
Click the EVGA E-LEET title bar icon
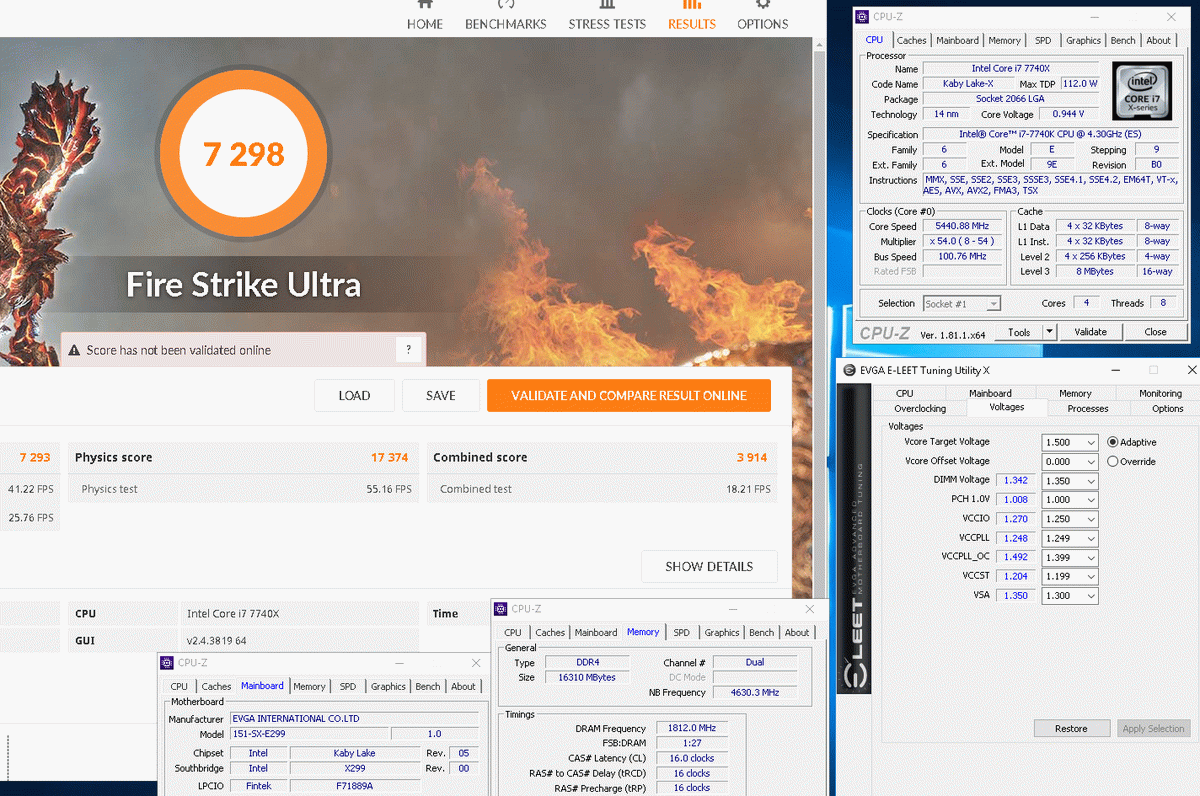(848, 370)
